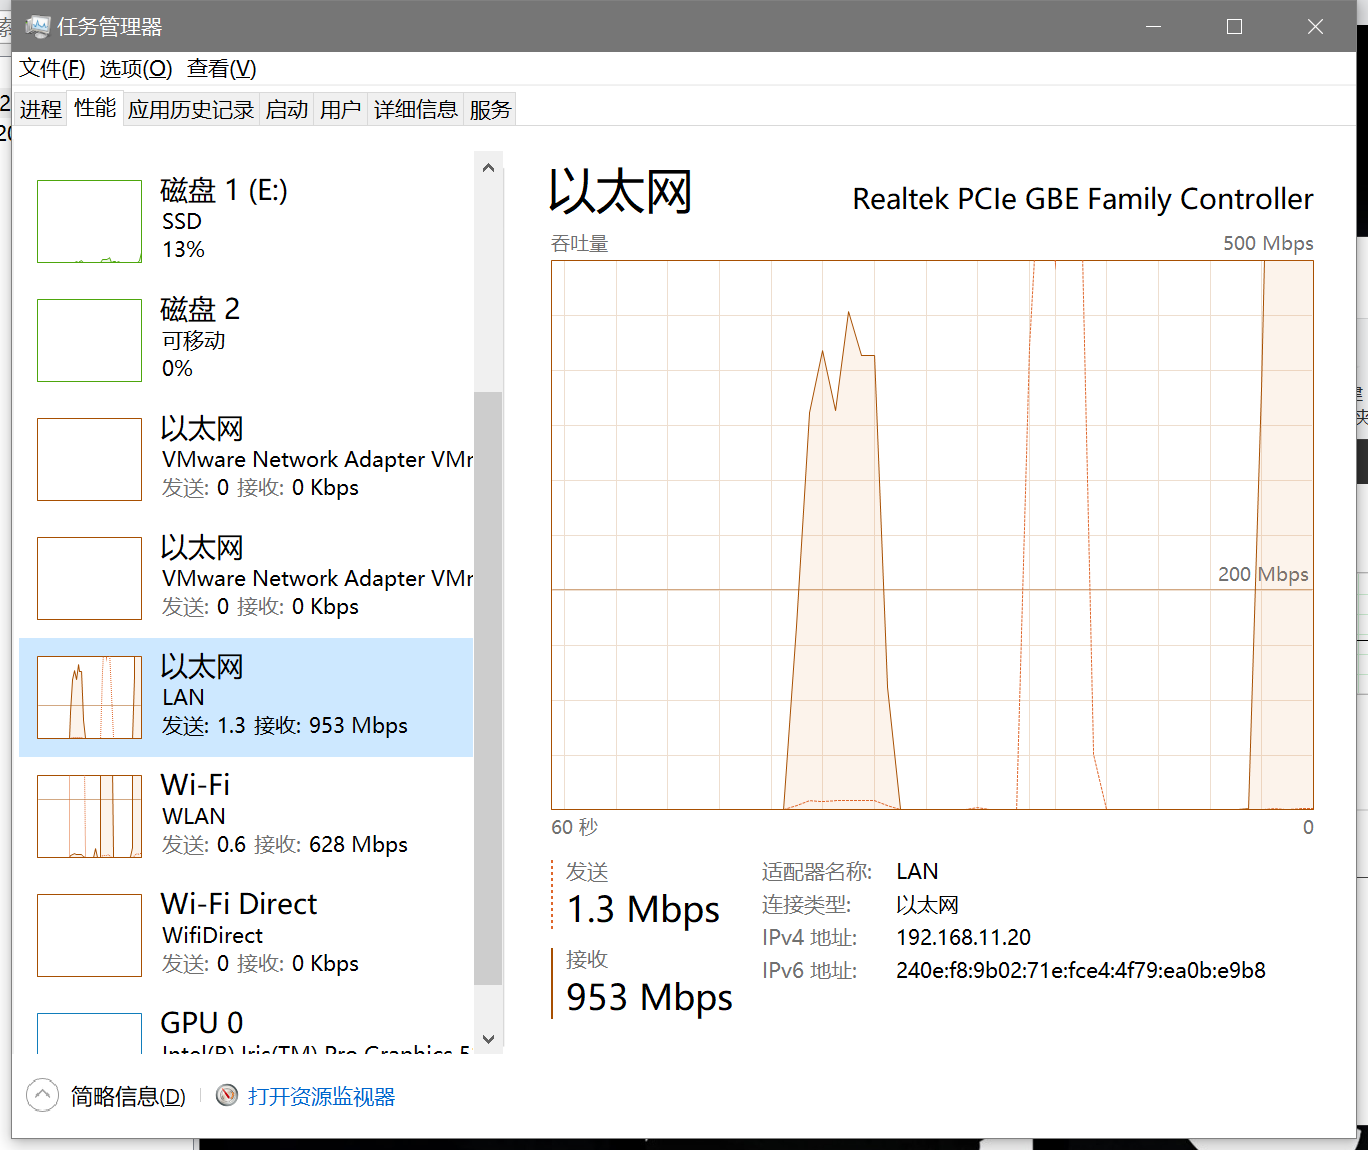Switch to the 详细信息 tab
This screenshot has height=1150, width=1368.
(416, 109)
